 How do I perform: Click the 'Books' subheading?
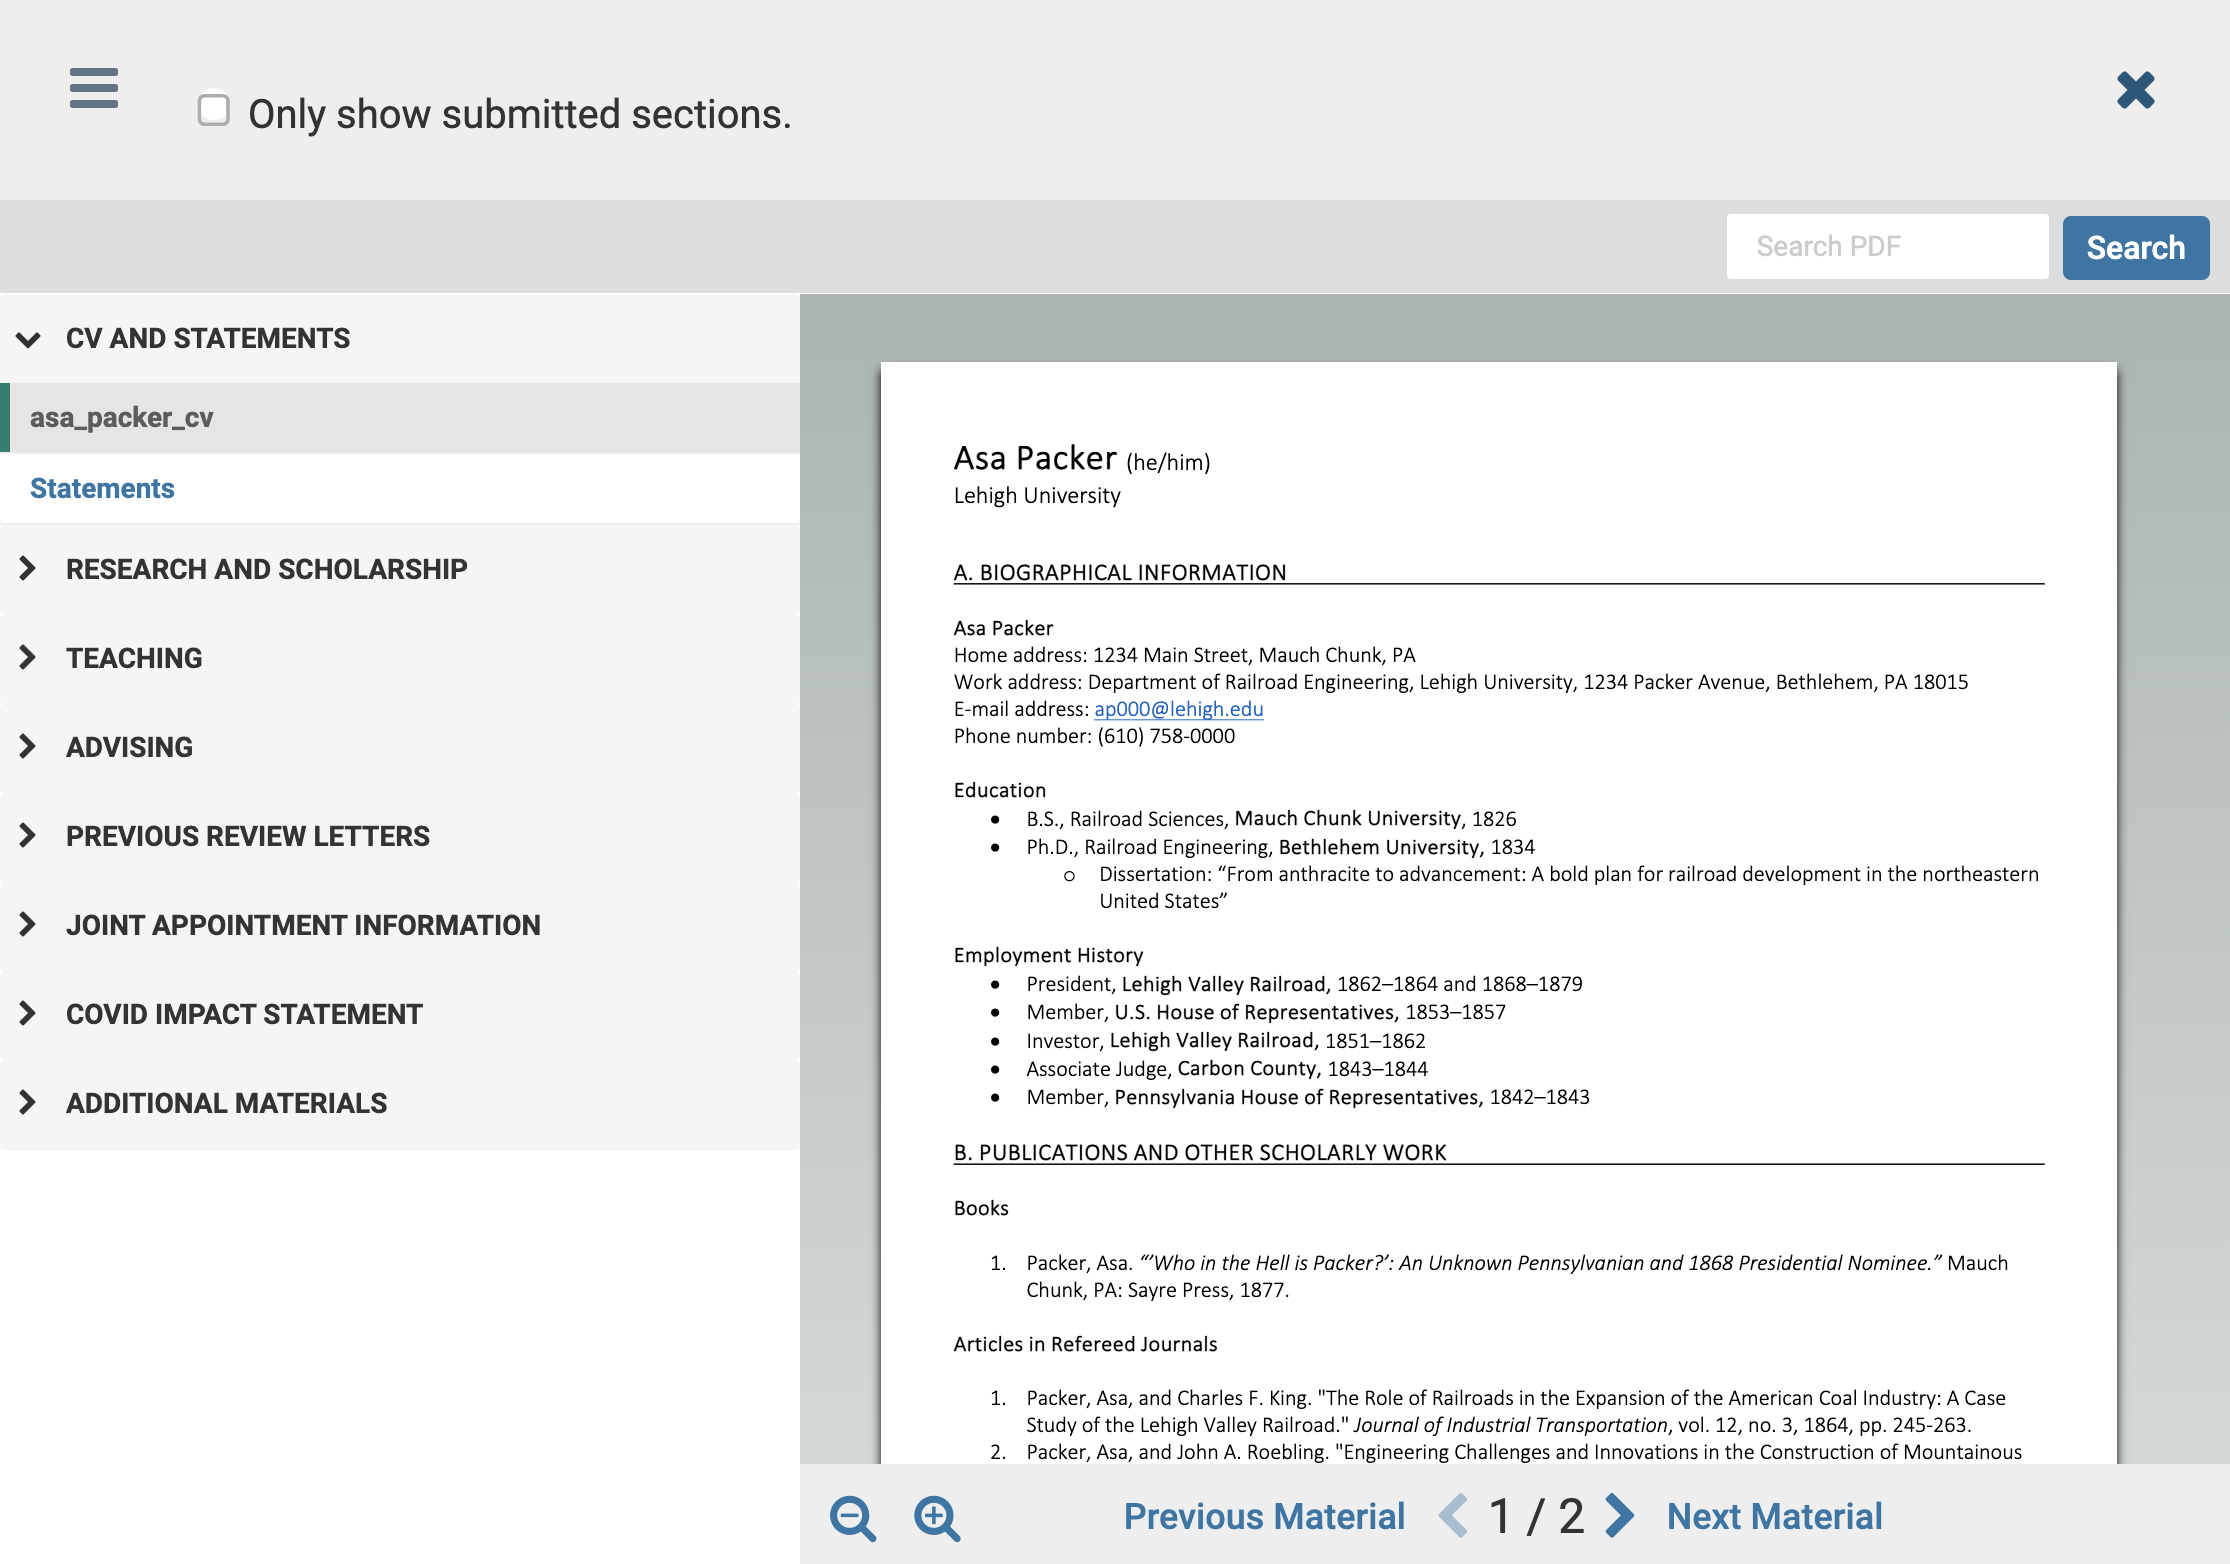click(x=981, y=1208)
